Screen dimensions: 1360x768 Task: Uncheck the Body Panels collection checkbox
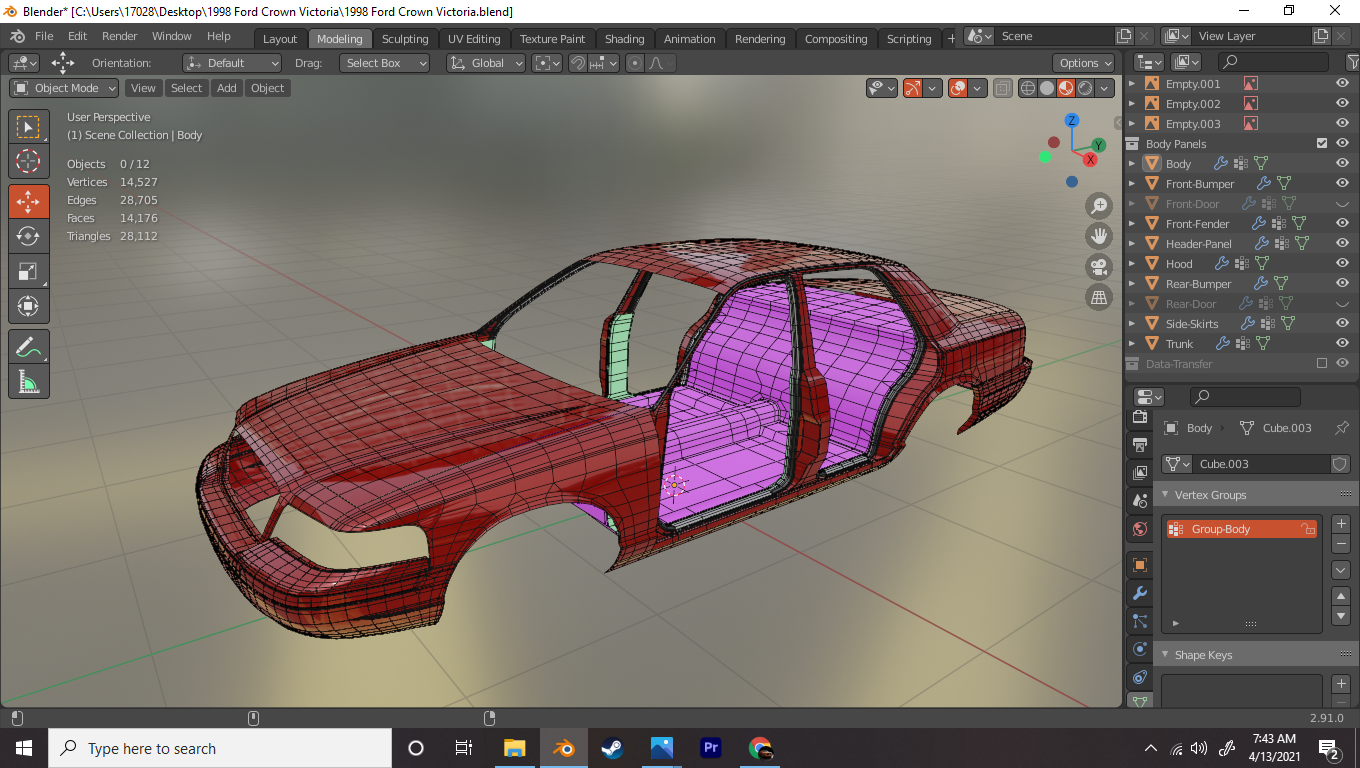(1322, 143)
